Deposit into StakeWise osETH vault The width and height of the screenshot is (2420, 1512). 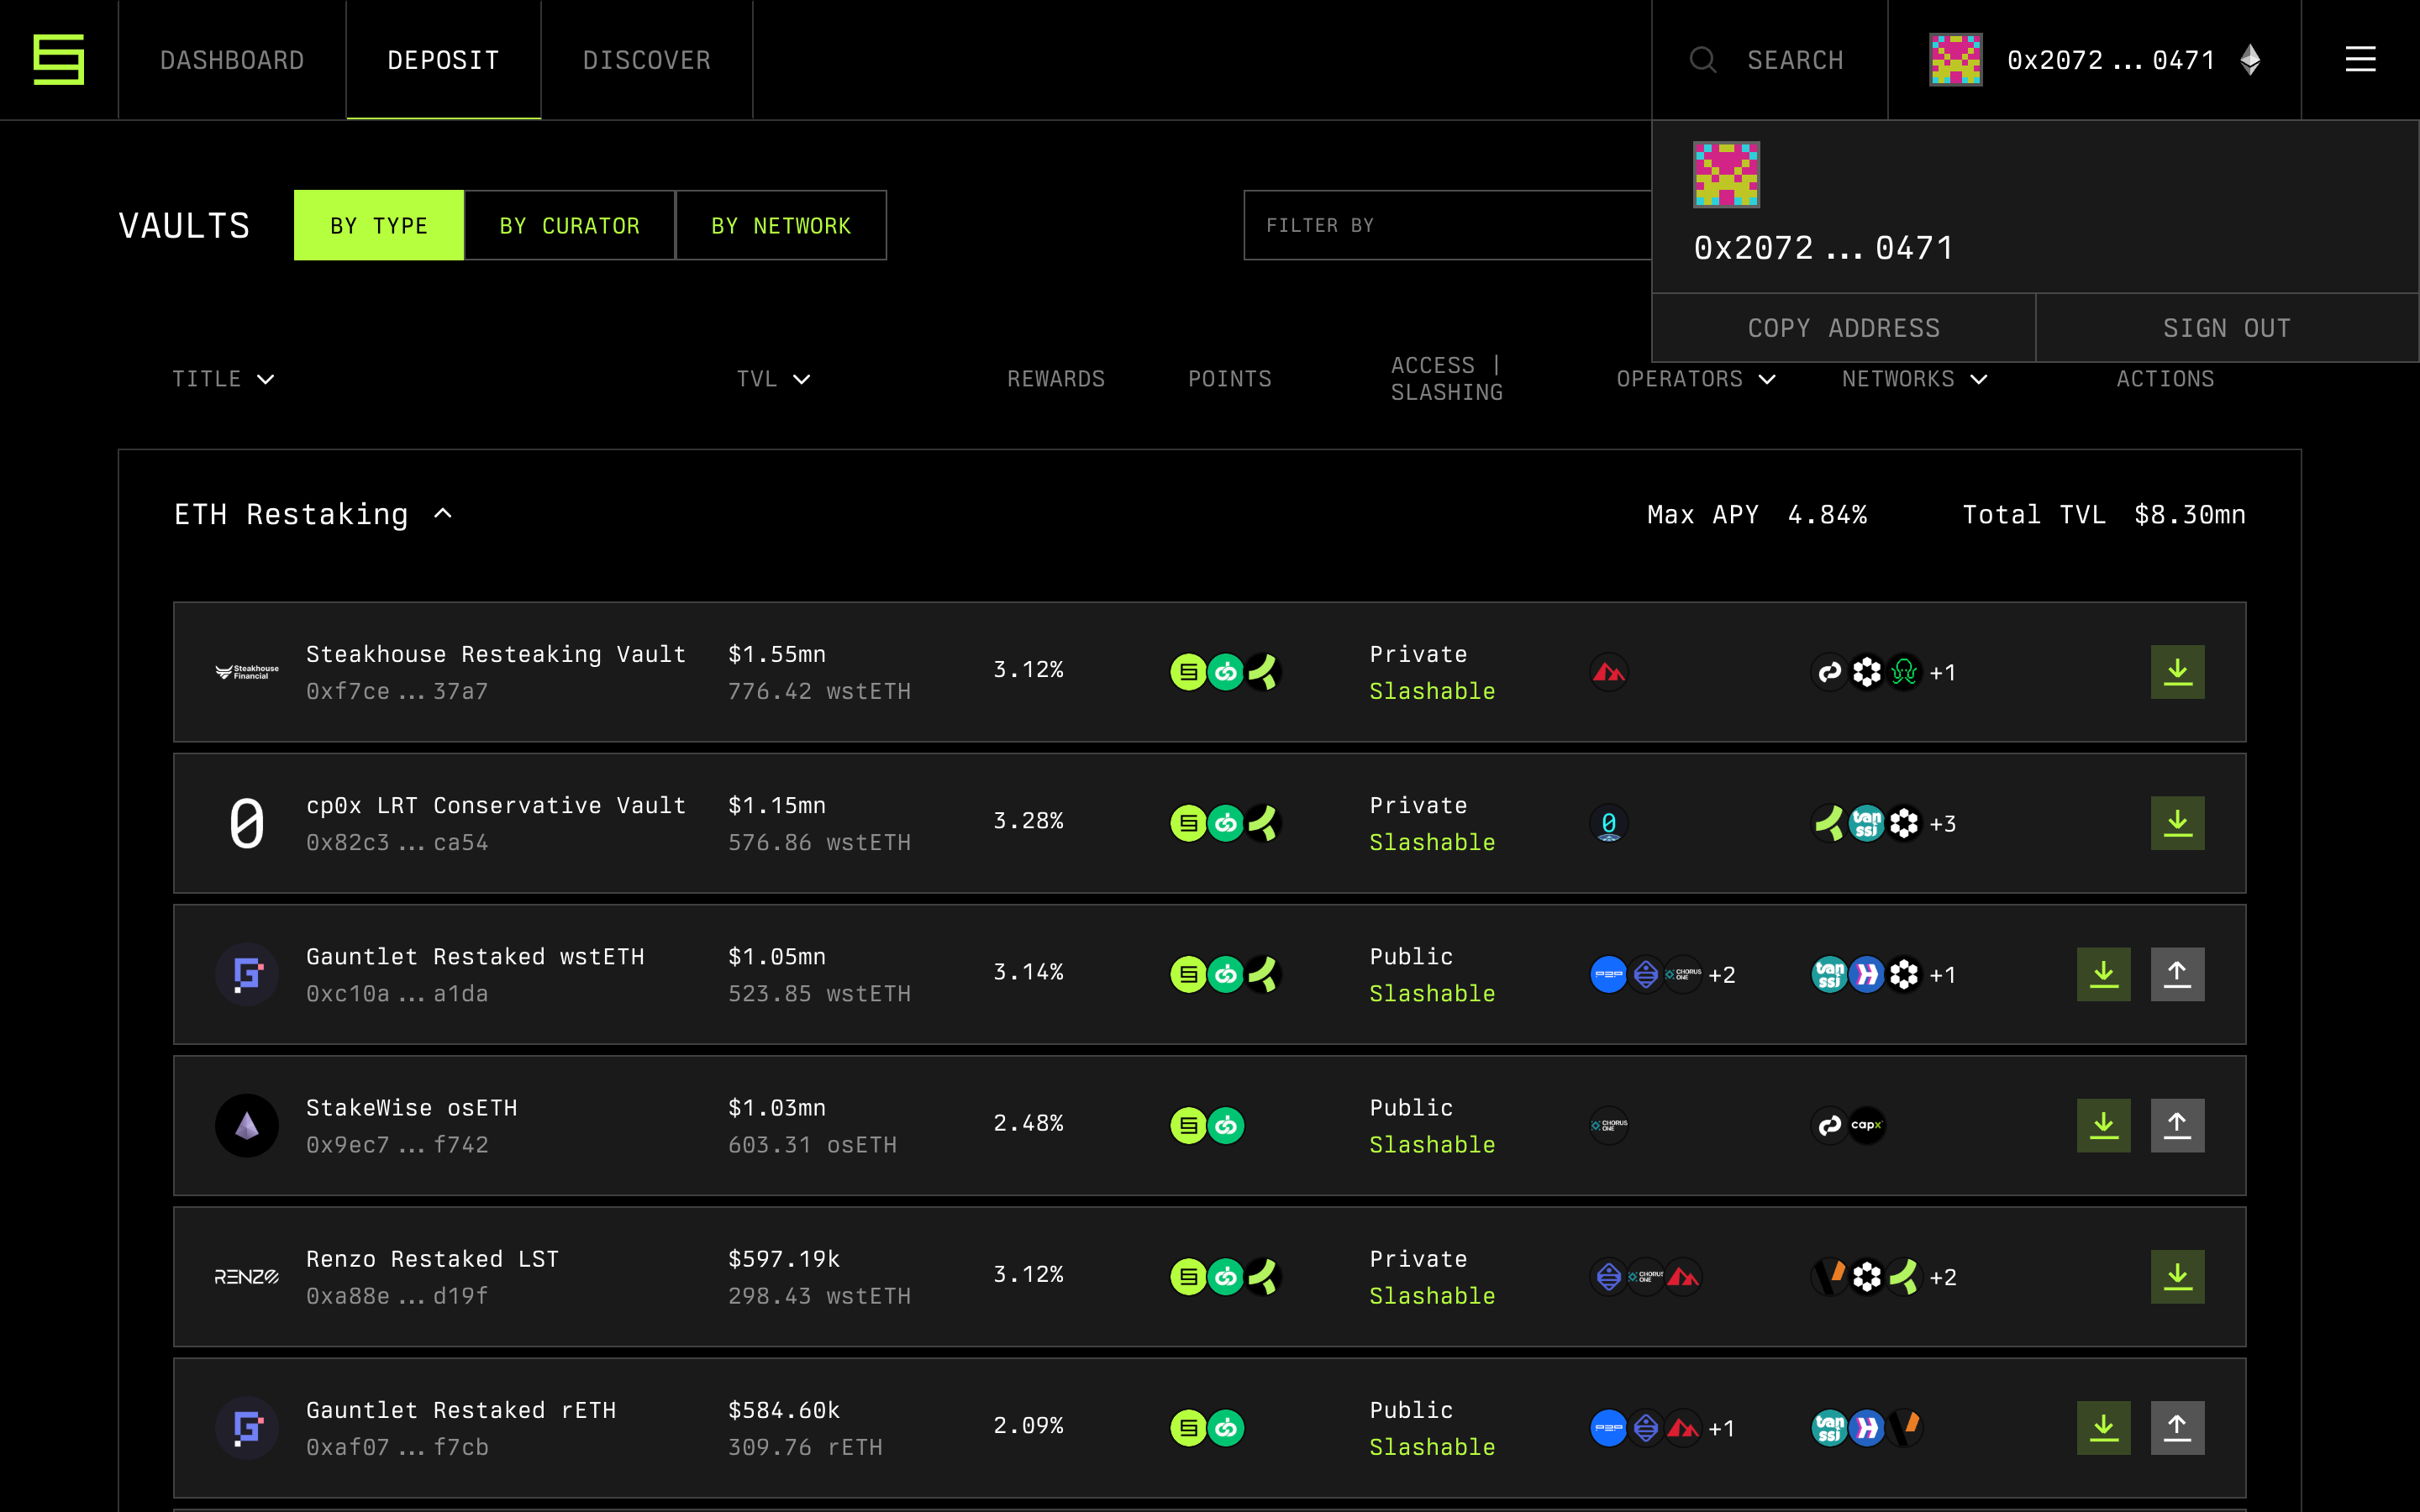(2103, 1125)
